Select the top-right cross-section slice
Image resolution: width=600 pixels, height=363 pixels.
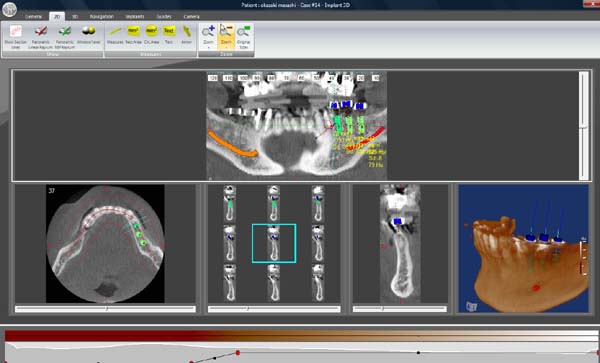point(318,203)
